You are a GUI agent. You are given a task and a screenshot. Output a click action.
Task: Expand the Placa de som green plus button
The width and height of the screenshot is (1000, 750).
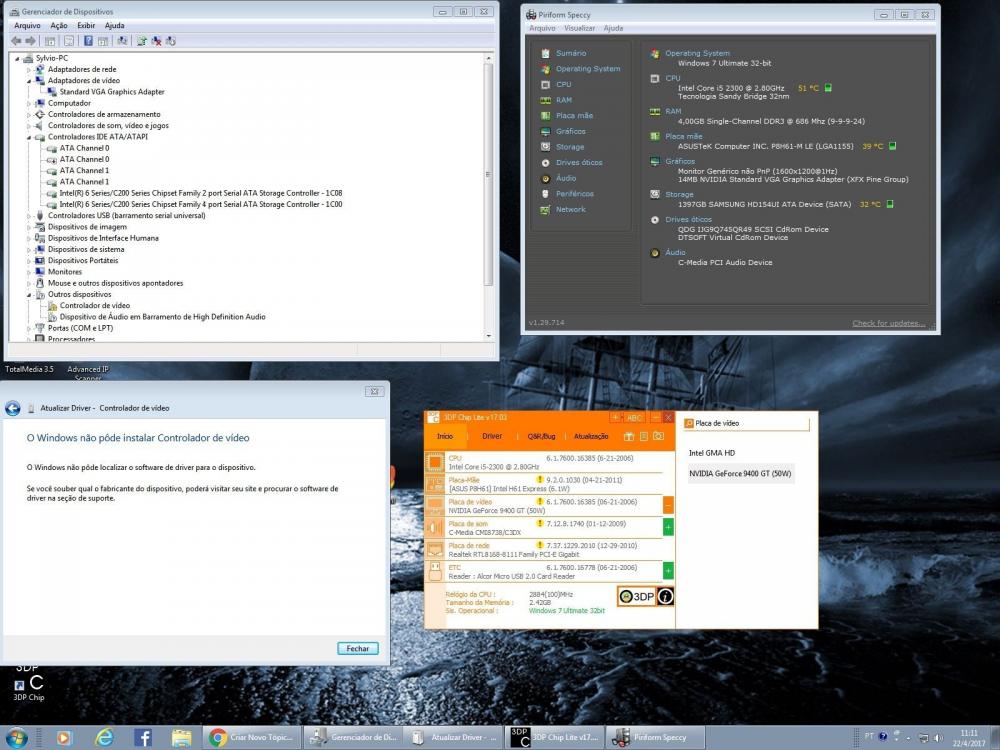pyautogui.click(x=668, y=527)
